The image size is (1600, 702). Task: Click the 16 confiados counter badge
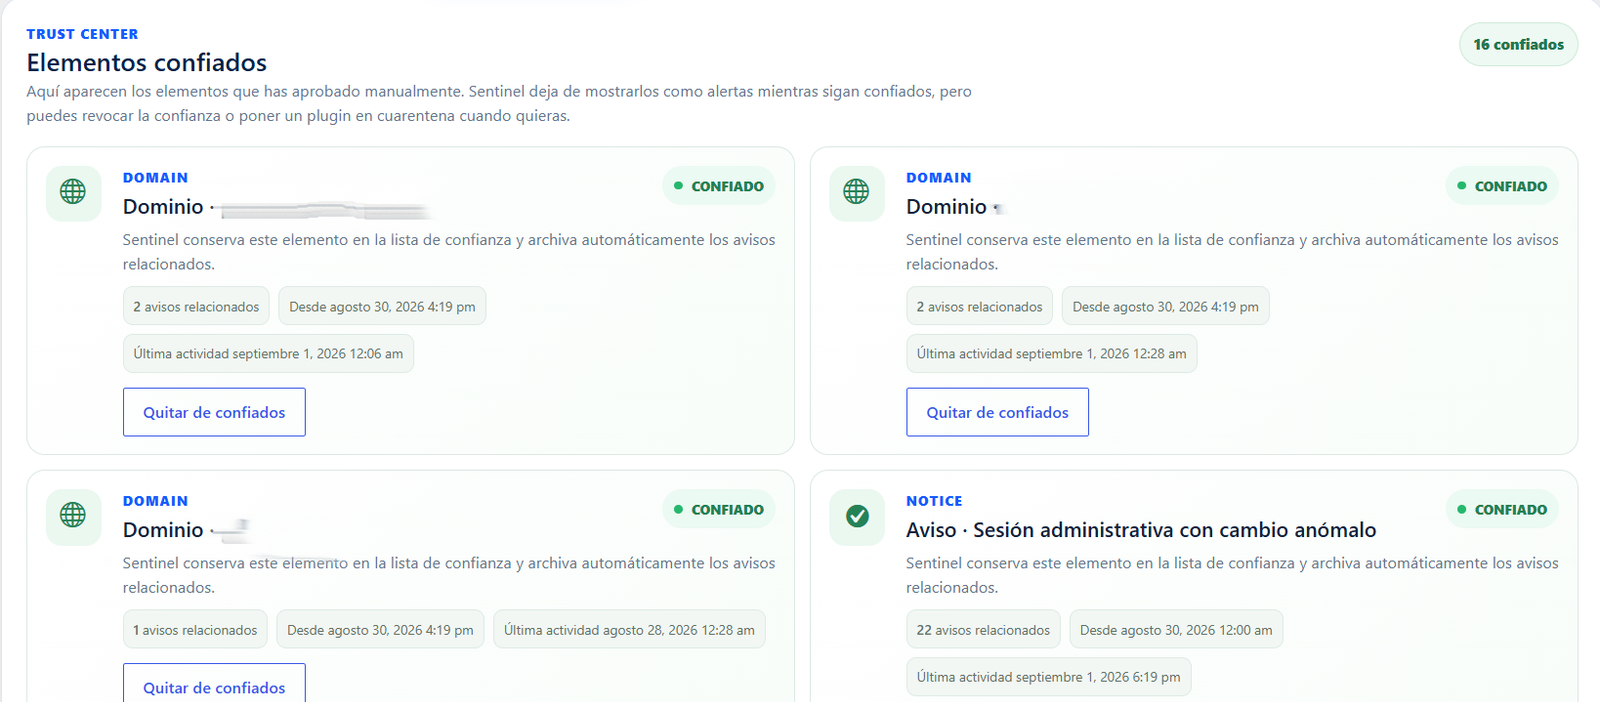[x=1518, y=45]
